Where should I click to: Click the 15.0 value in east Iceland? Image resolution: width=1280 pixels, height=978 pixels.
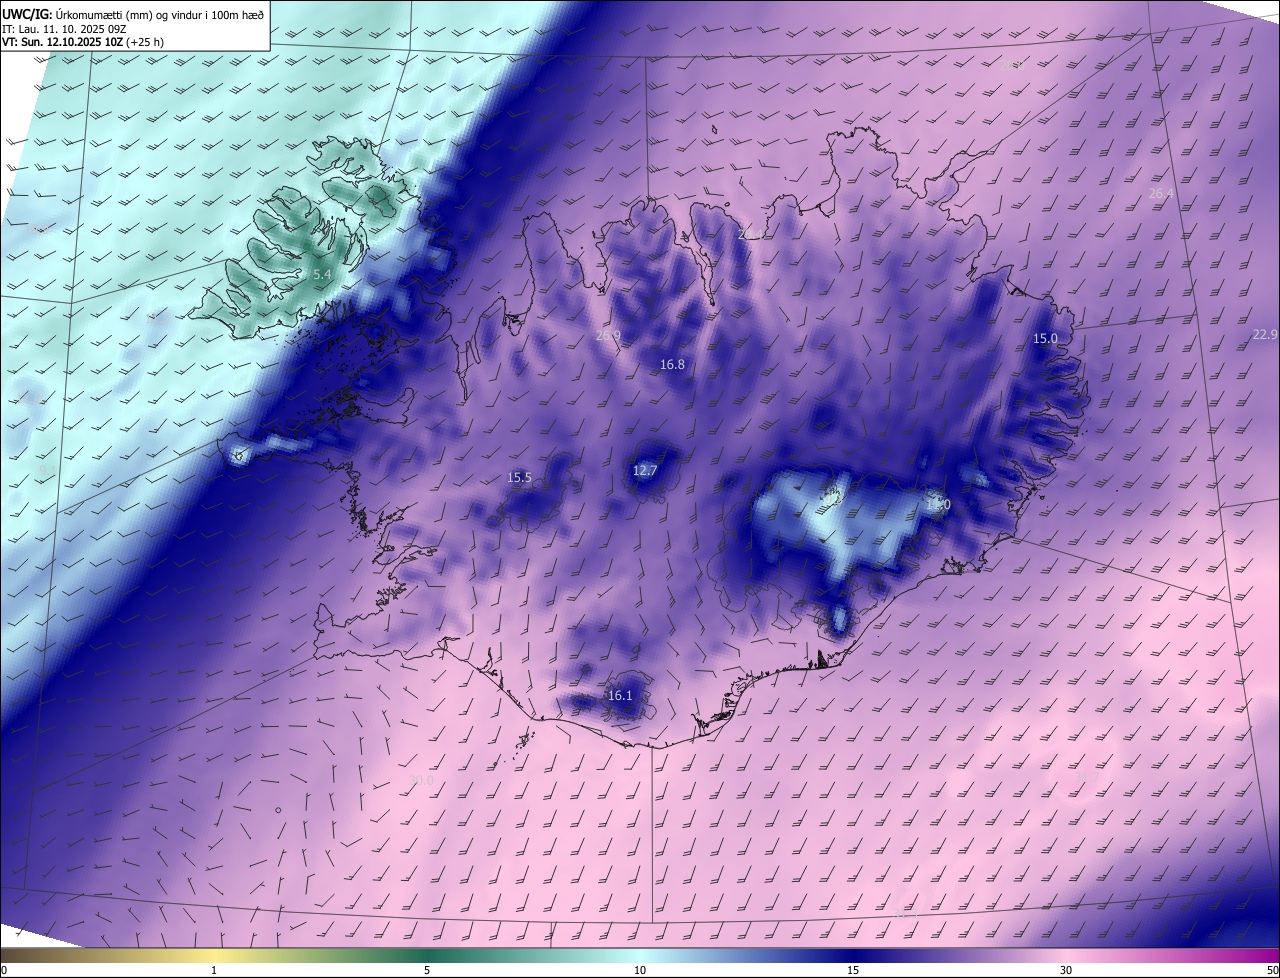point(1045,339)
